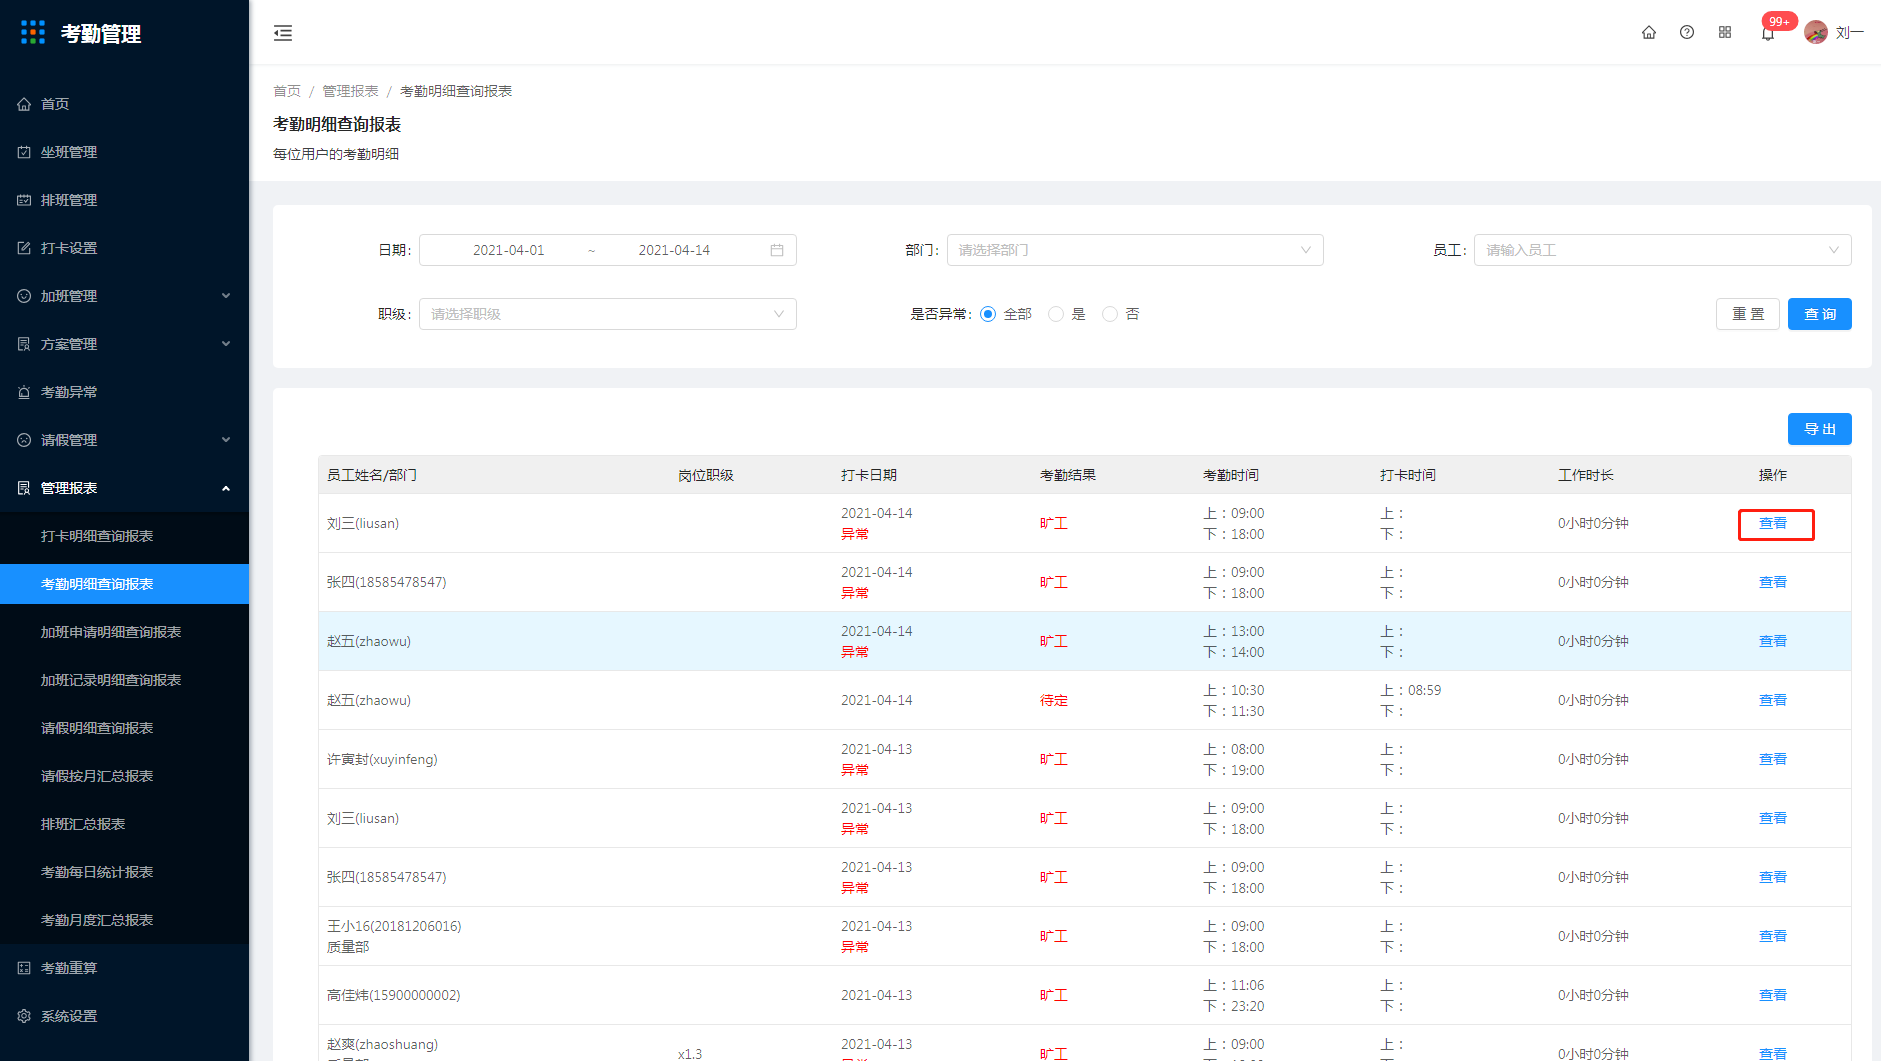Viewport: 1881px width, 1061px height.
Task: Open the app grid icon in top bar
Action: coord(1725,32)
